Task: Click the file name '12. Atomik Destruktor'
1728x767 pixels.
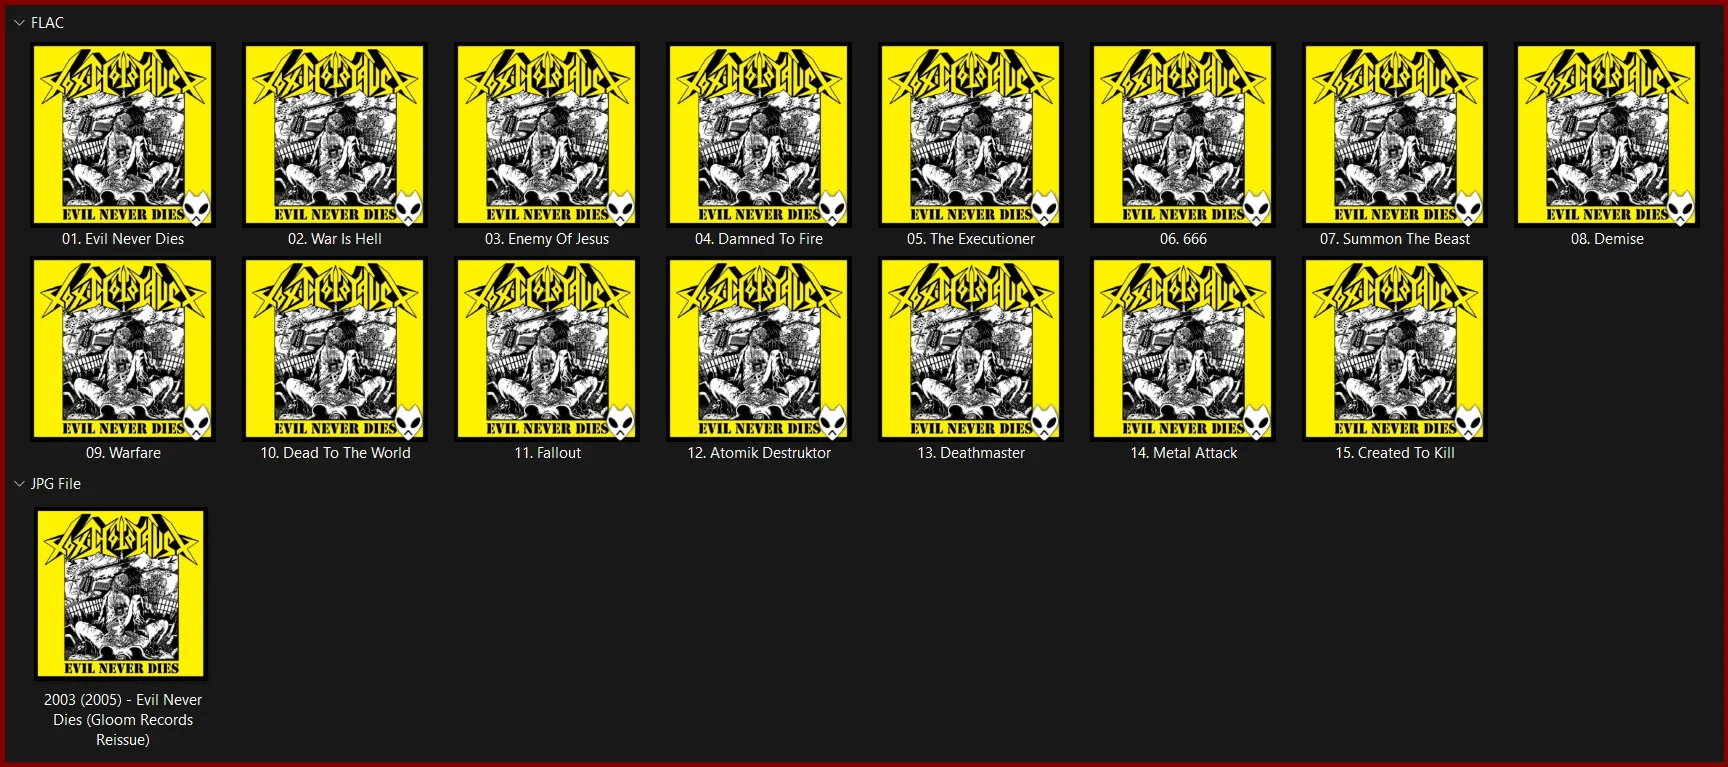Action: 759,453
